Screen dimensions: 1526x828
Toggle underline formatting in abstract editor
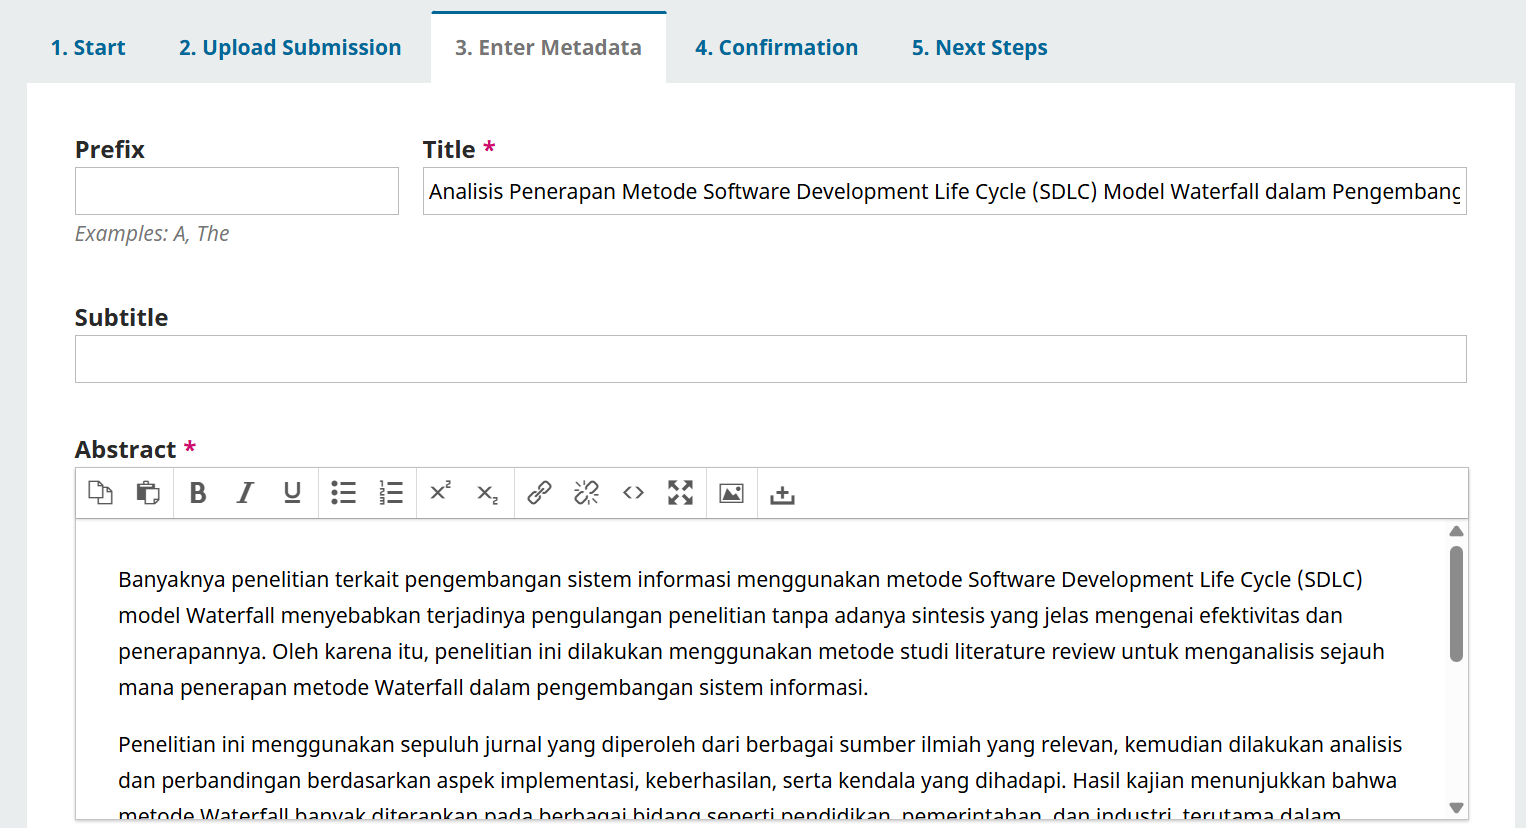point(292,493)
